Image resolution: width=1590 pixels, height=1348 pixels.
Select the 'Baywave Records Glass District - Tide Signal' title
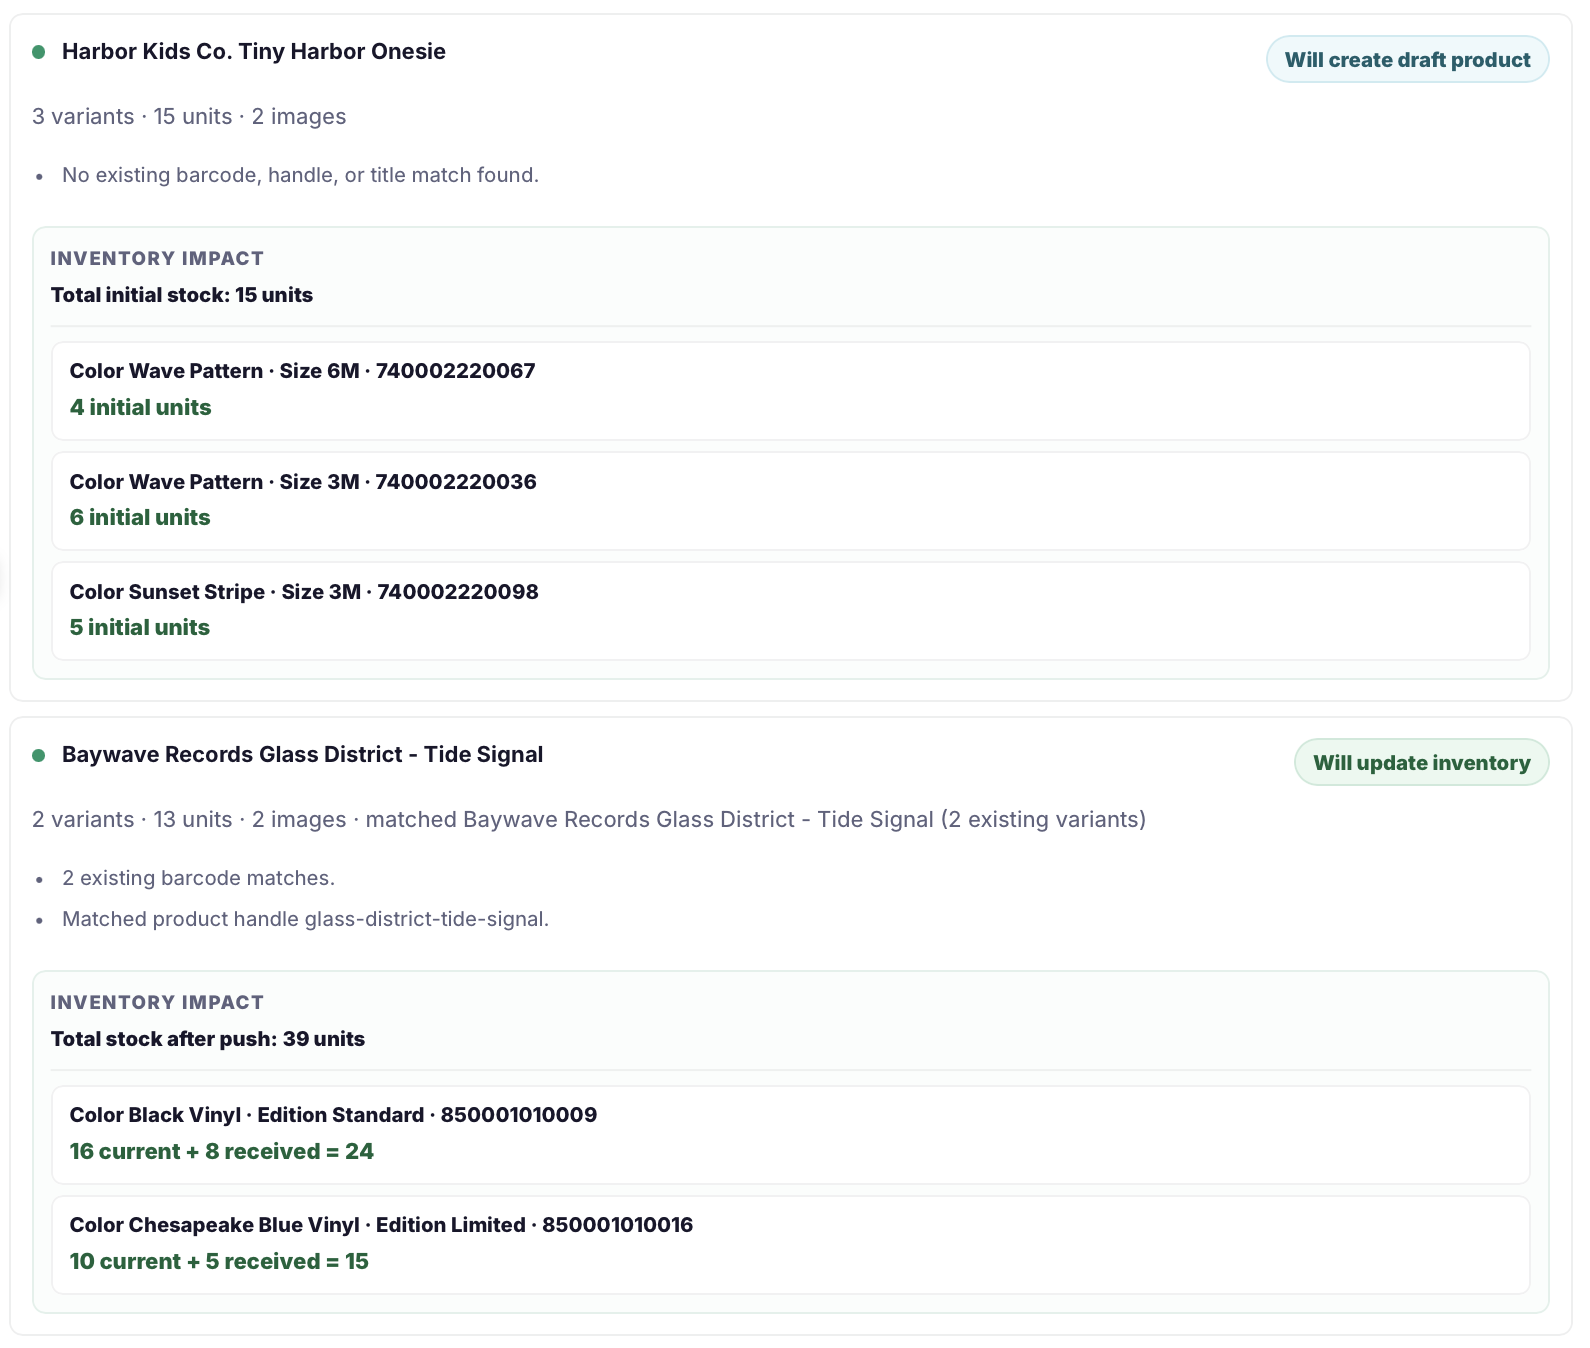click(x=302, y=755)
